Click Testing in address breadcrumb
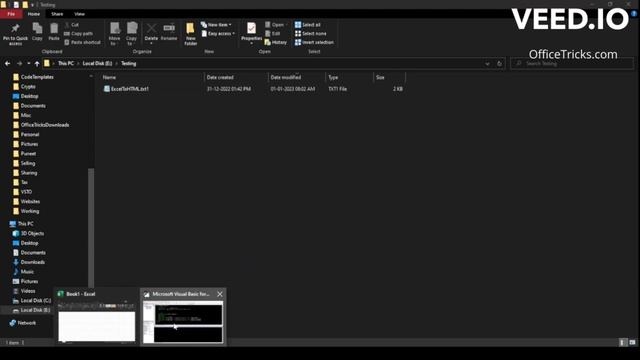Screen dimensions: 640x360 point(129,64)
